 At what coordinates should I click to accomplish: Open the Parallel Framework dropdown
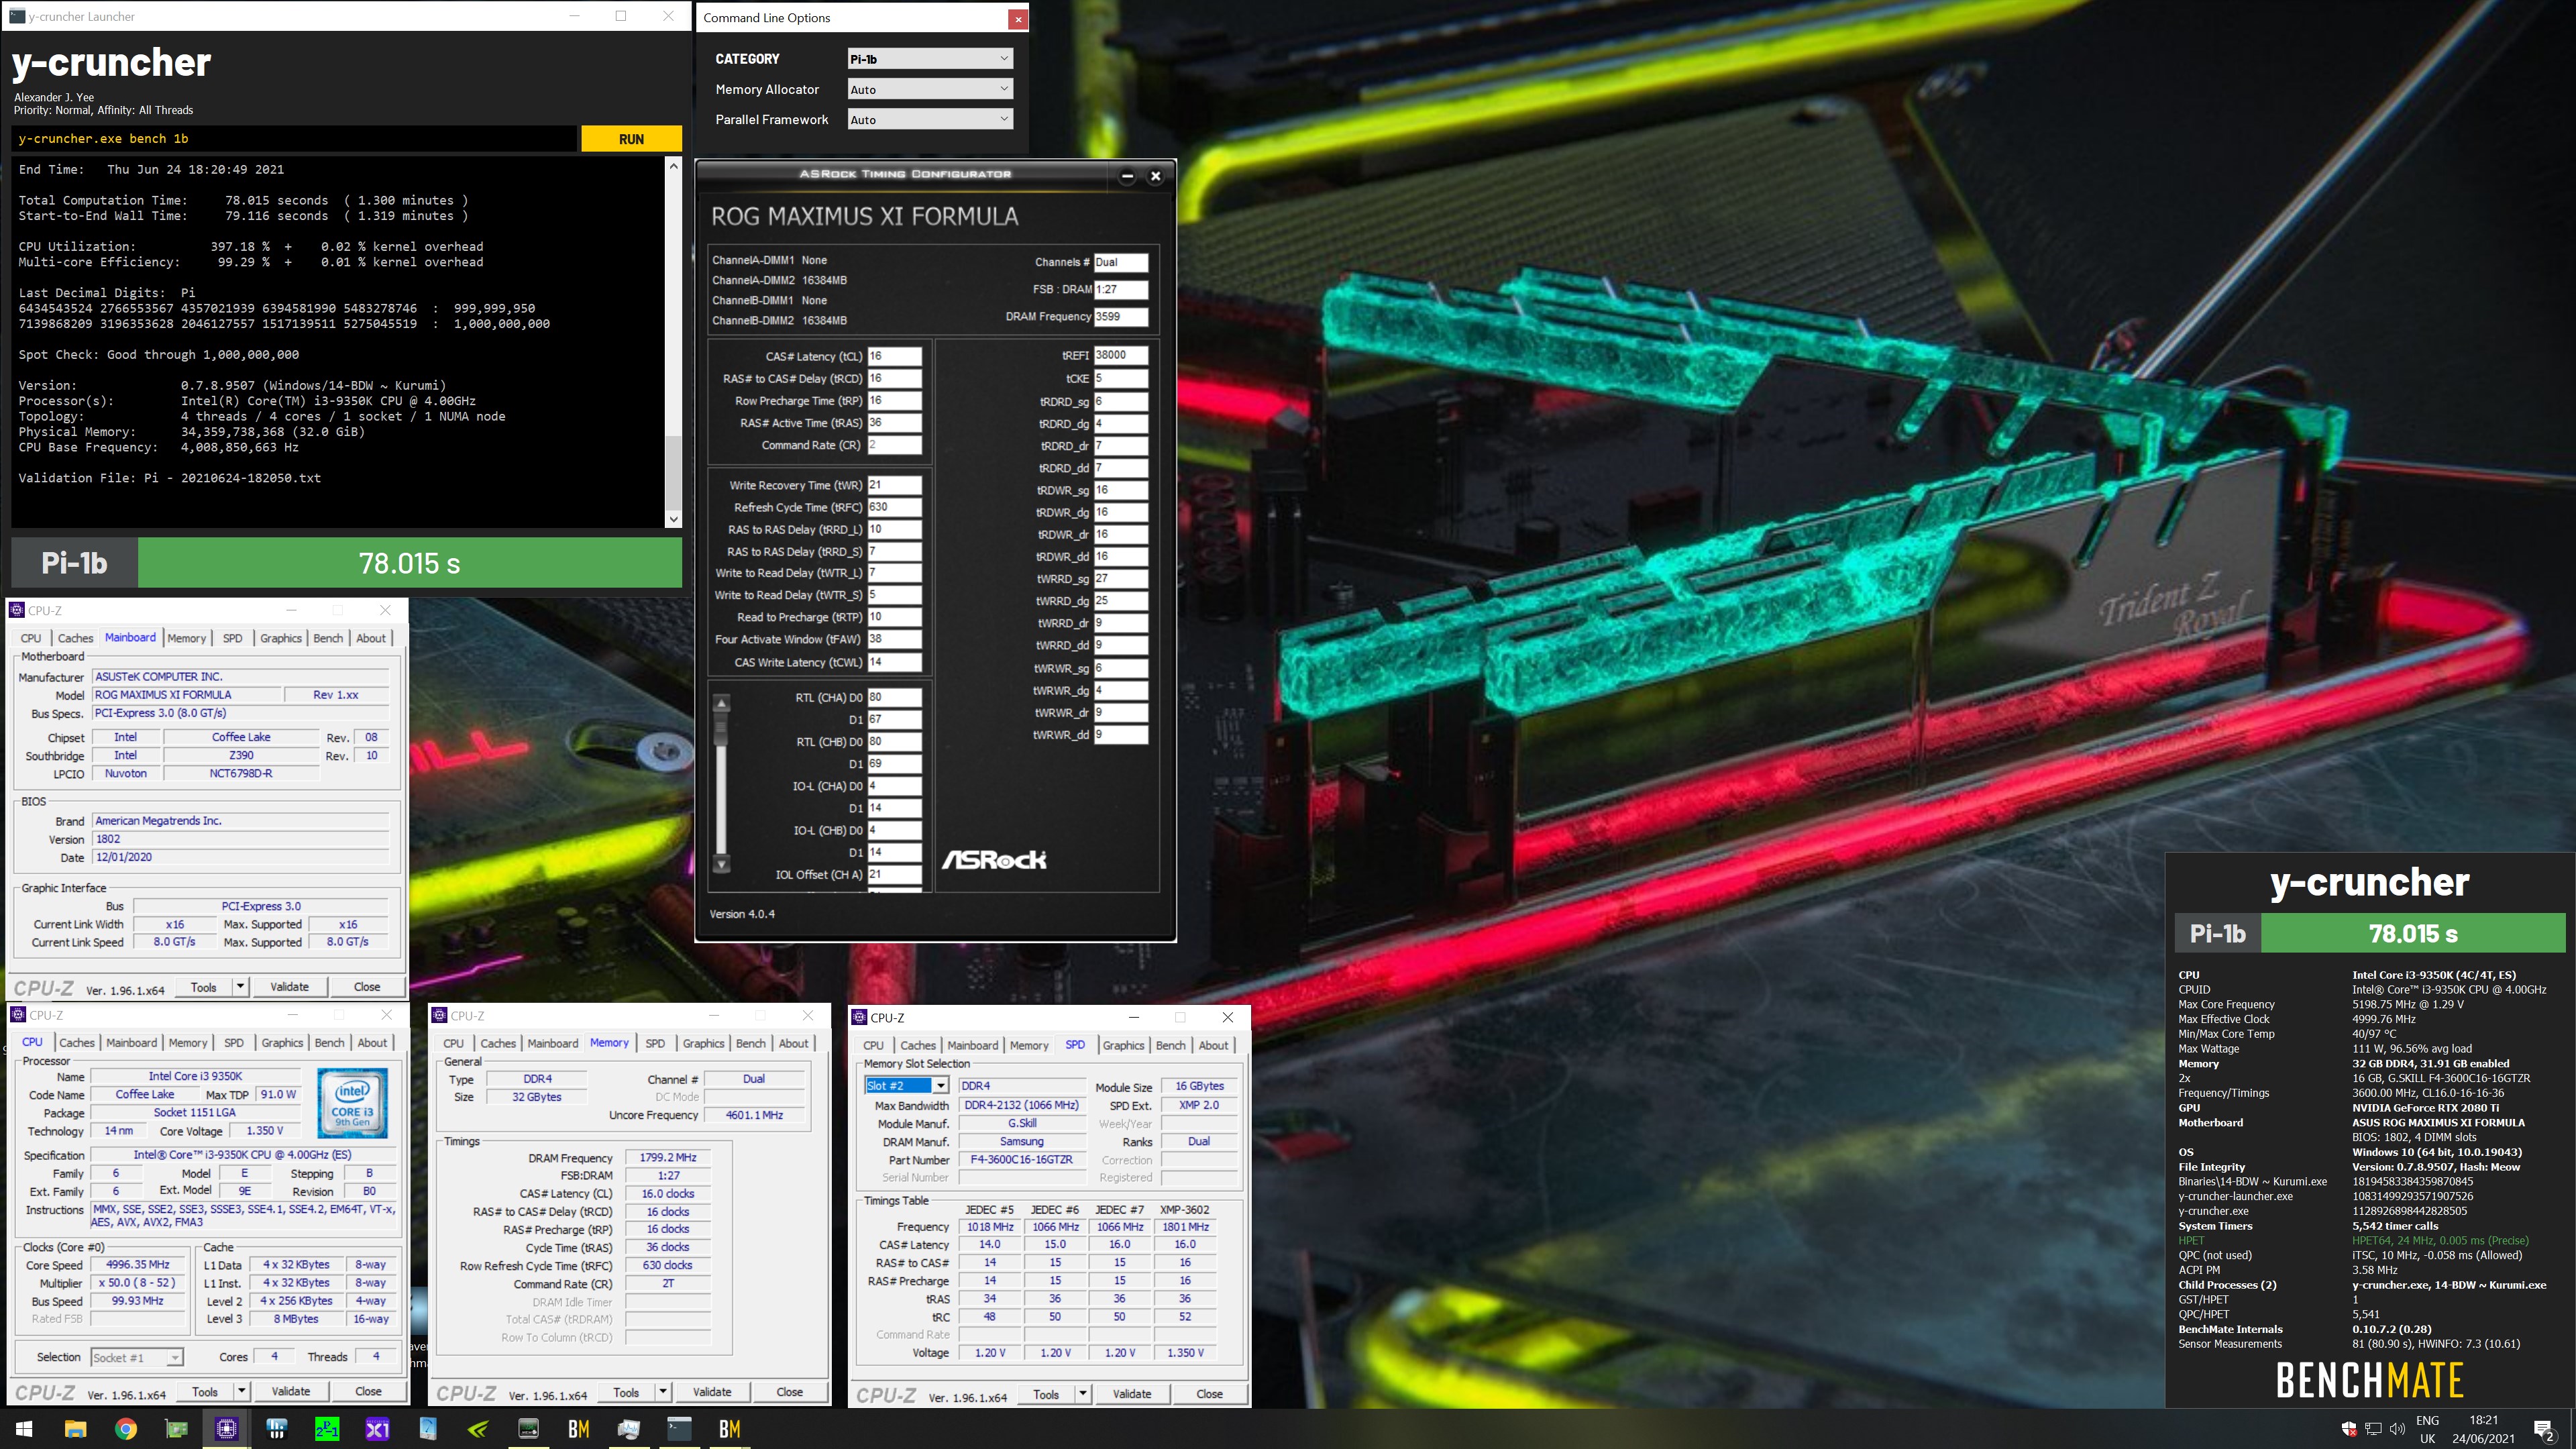click(930, 119)
